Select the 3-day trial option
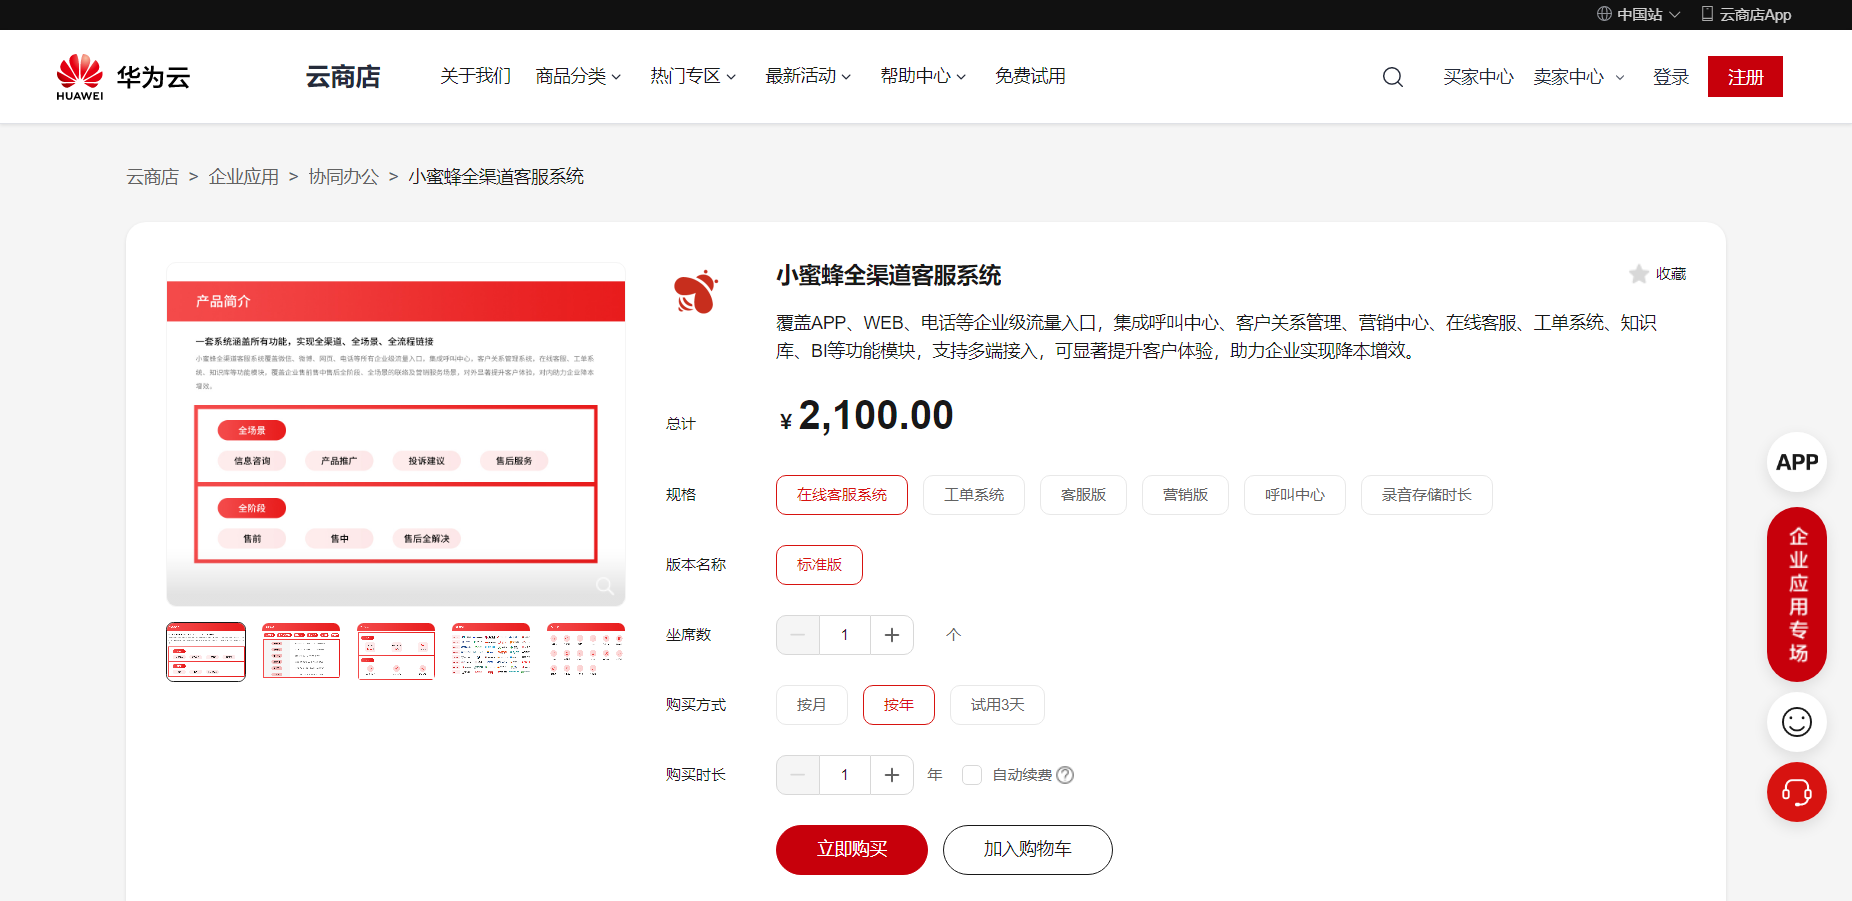This screenshot has width=1852, height=901. point(996,705)
